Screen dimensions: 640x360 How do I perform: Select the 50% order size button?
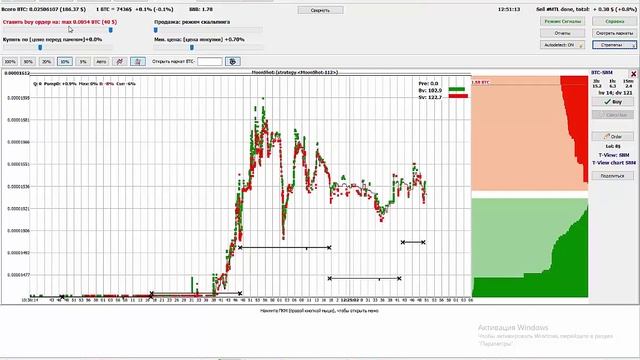pos(28,62)
